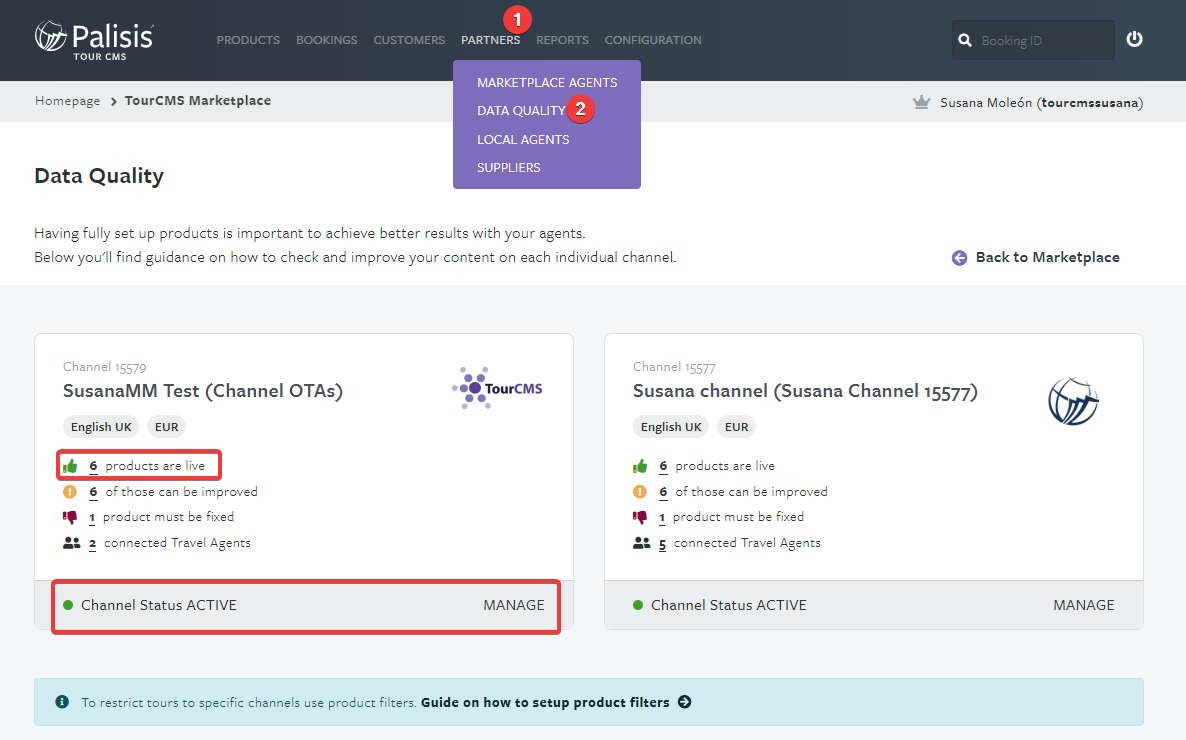Image resolution: width=1186 pixels, height=740 pixels.
Task: Click thumbs-up icon in Susana channel card
Action: click(x=640, y=466)
